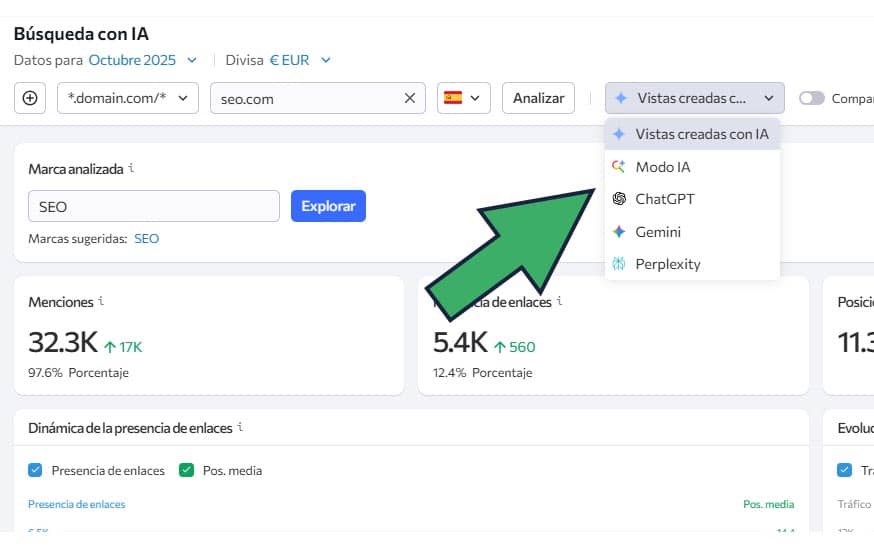874x549 pixels.
Task: Click the 97.6% Porcentaje text
Action: (79, 373)
